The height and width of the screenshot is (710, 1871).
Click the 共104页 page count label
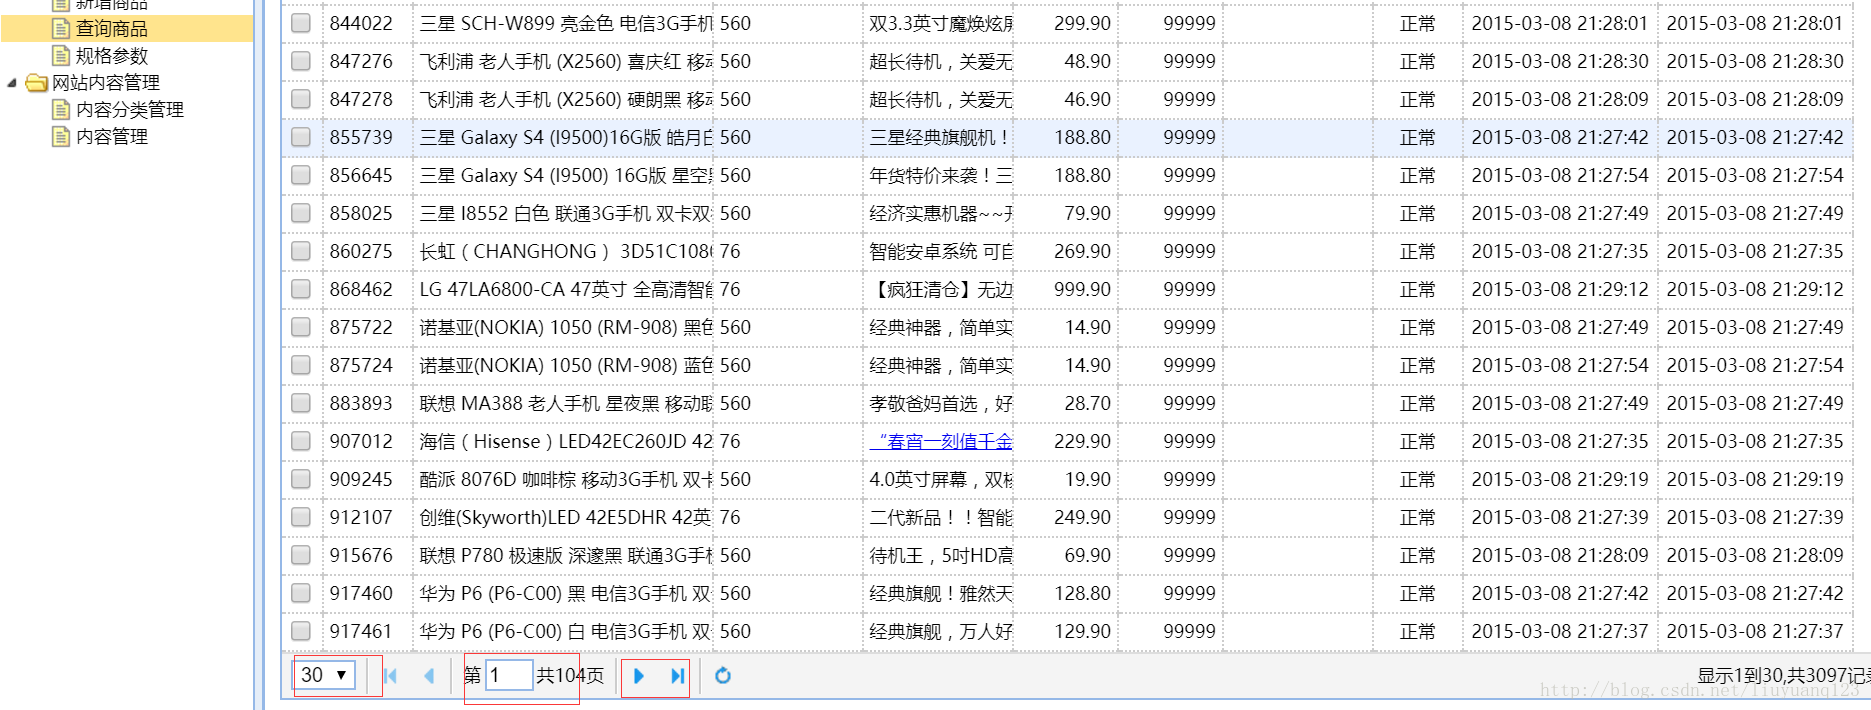click(570, 675)
